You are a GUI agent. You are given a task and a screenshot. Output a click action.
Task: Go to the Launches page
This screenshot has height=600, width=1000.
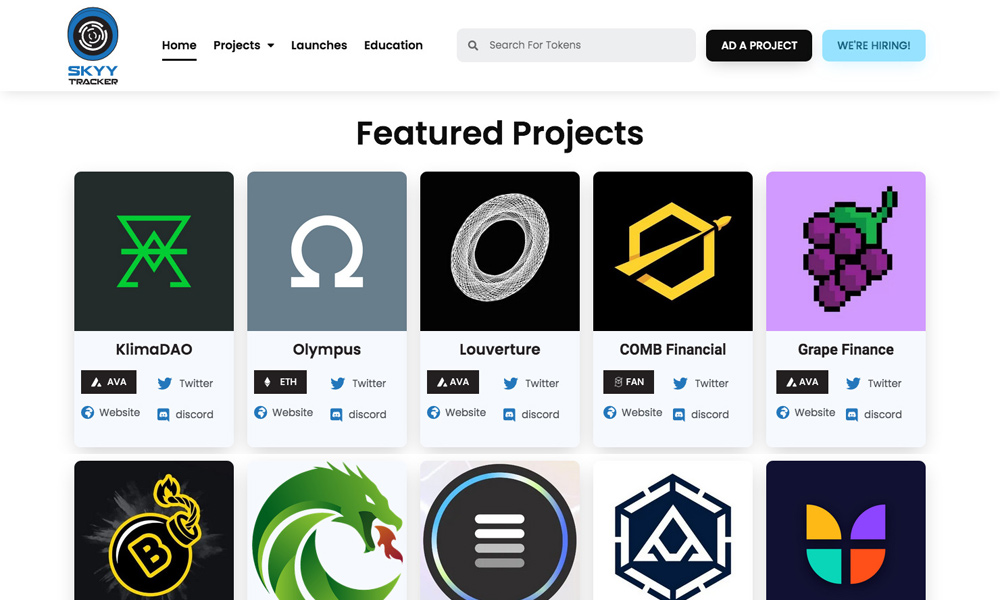319,45
